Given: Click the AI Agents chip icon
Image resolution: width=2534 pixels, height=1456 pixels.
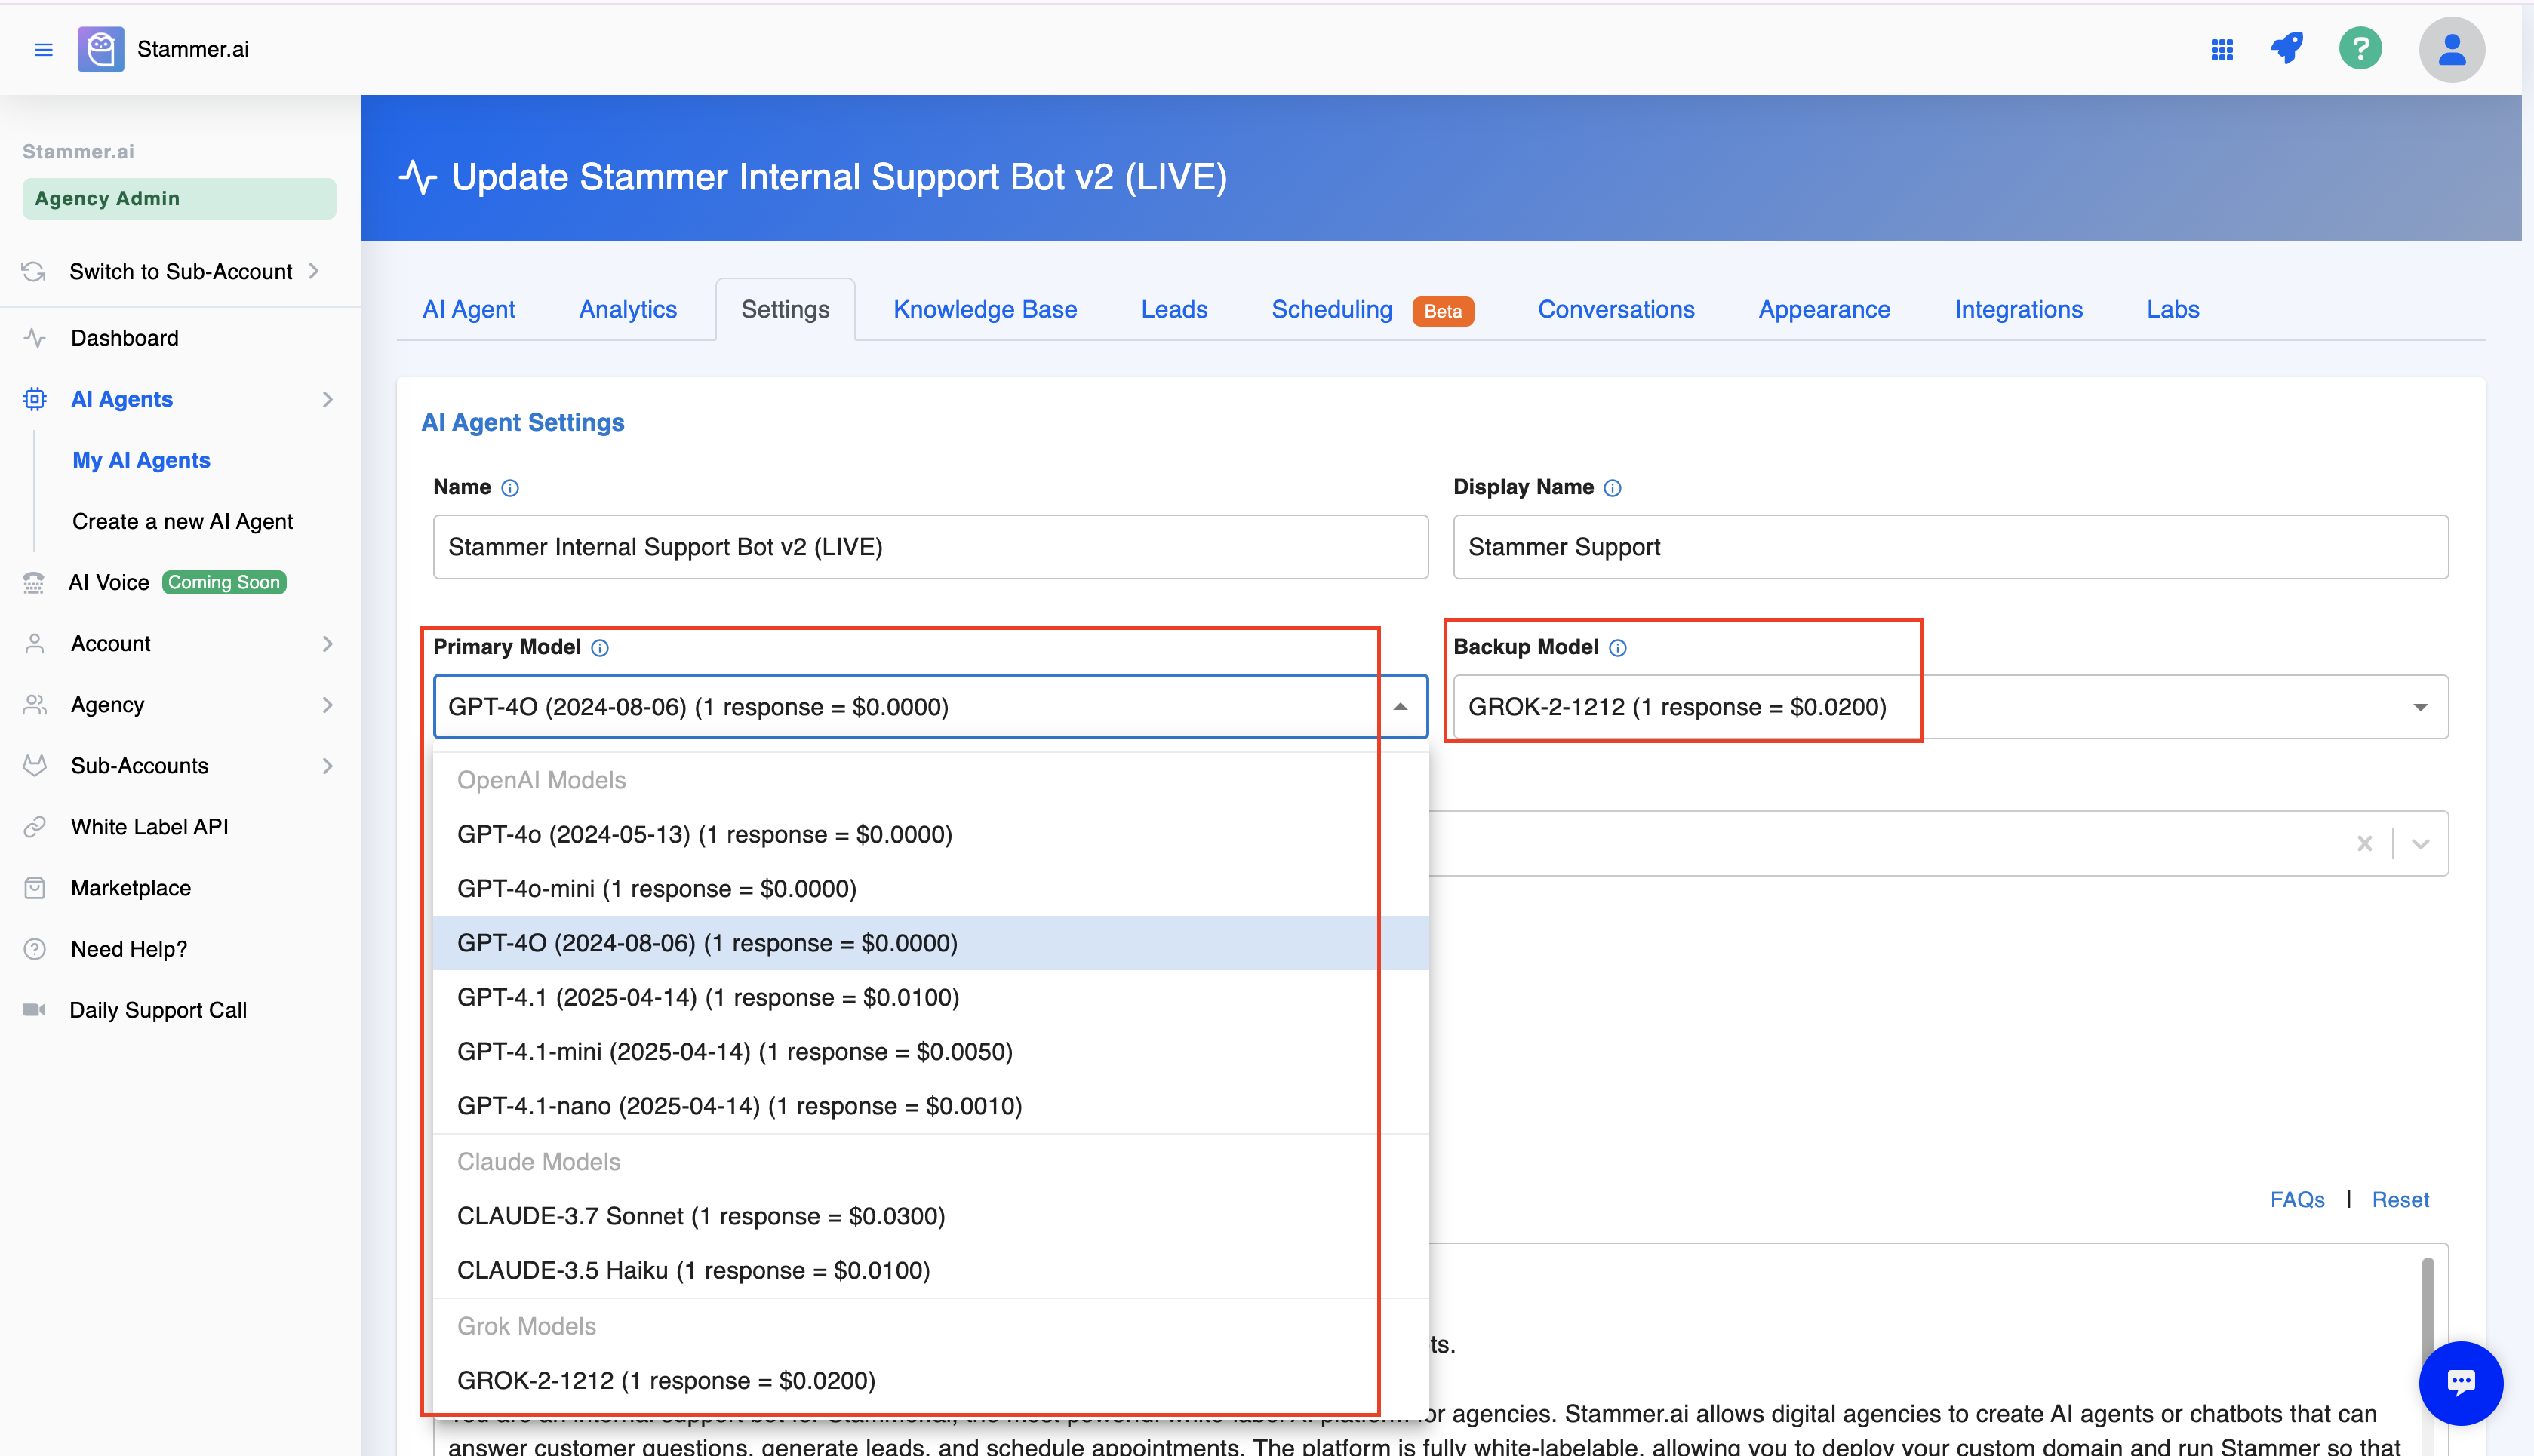Looking at the screenshot, I should pos(35,399).
